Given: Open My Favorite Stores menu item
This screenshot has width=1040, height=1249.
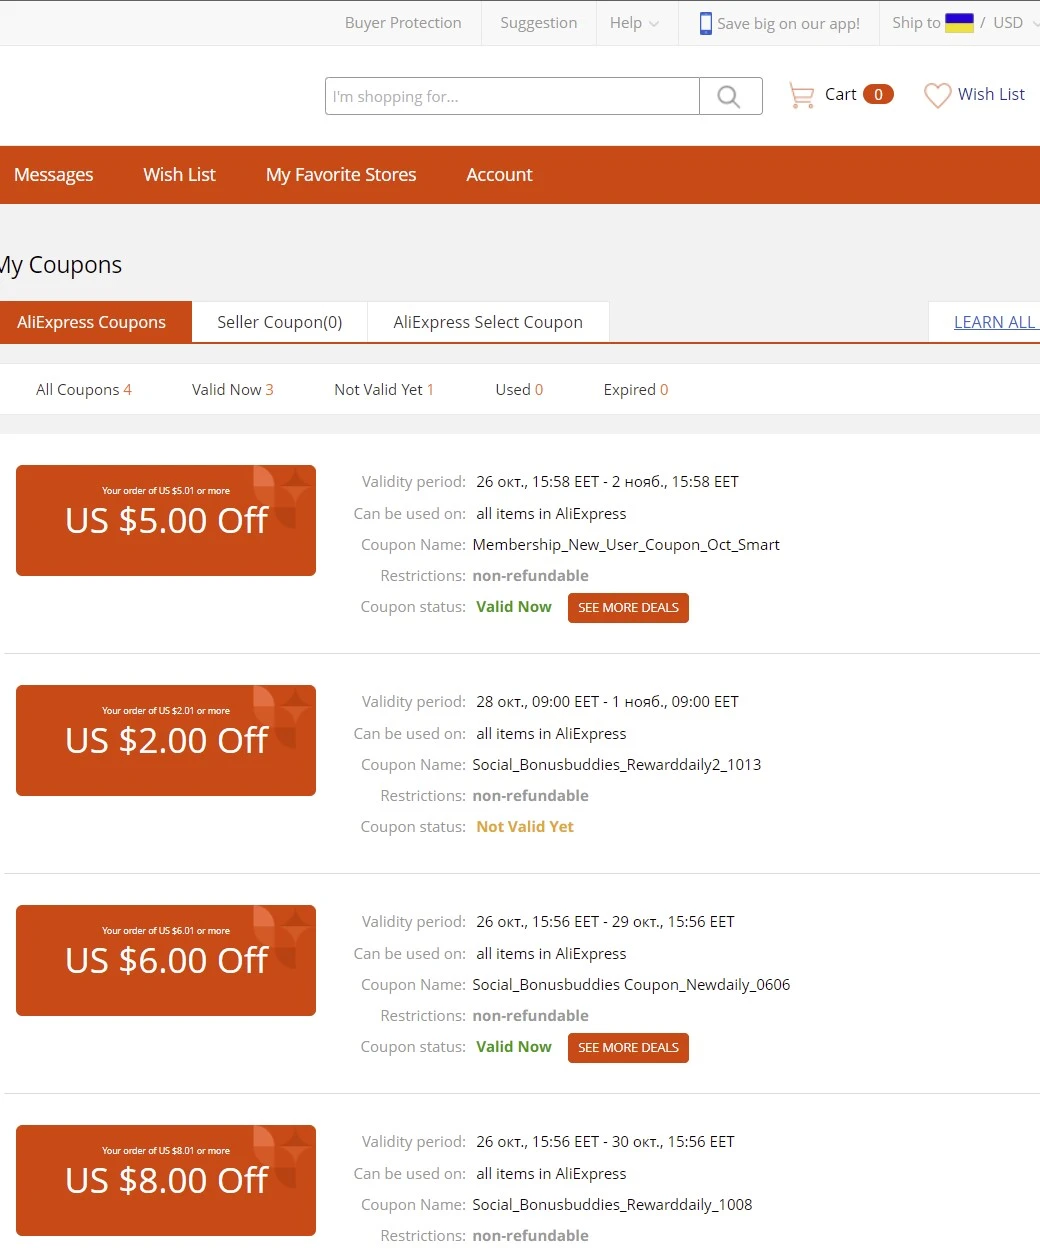Looking at the screenshot, I should (341, 175).
